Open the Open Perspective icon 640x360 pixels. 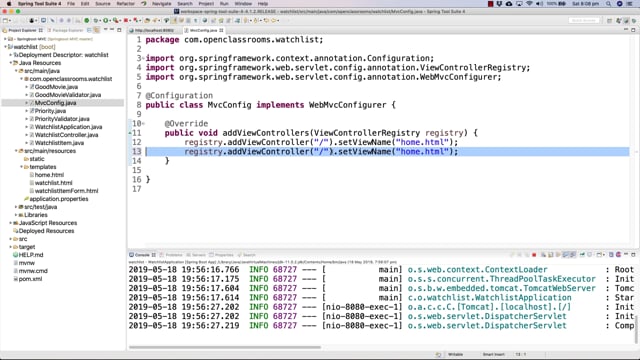(609, 20)
